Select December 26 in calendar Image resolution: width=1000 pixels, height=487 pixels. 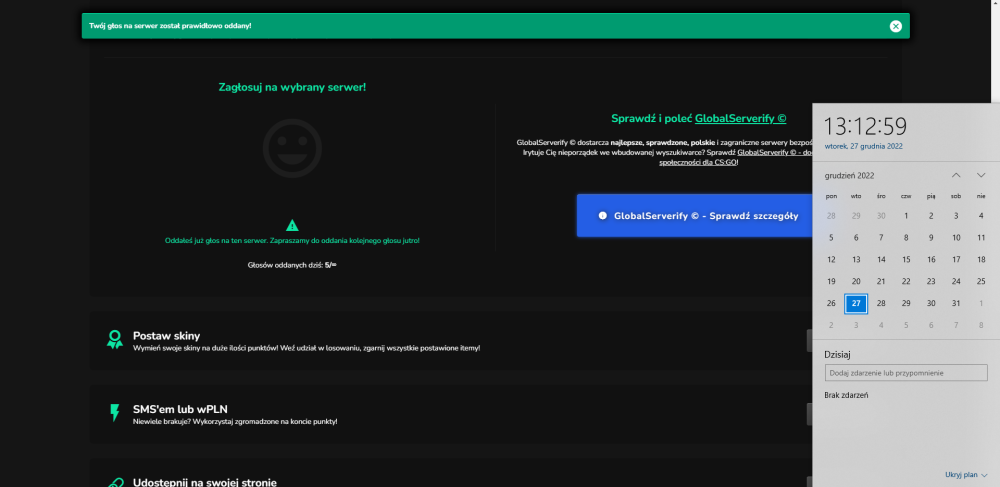[831, 303]
